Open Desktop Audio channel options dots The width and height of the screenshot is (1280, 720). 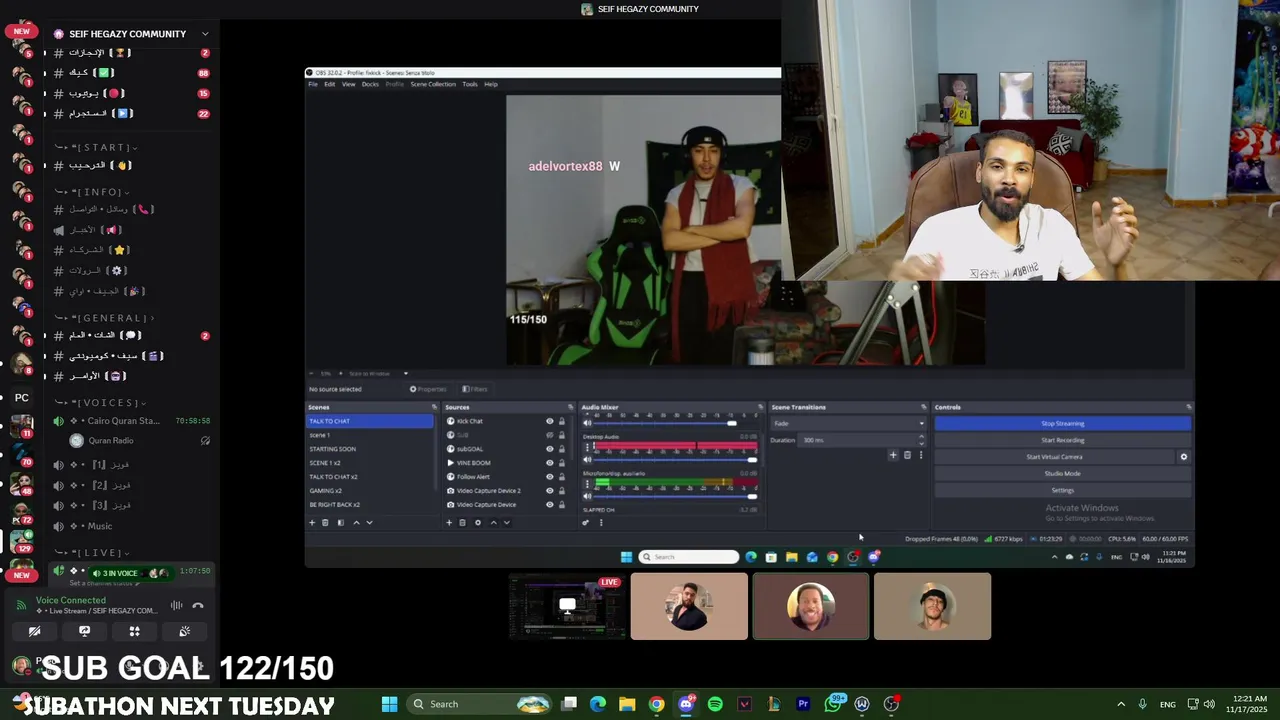587,448
